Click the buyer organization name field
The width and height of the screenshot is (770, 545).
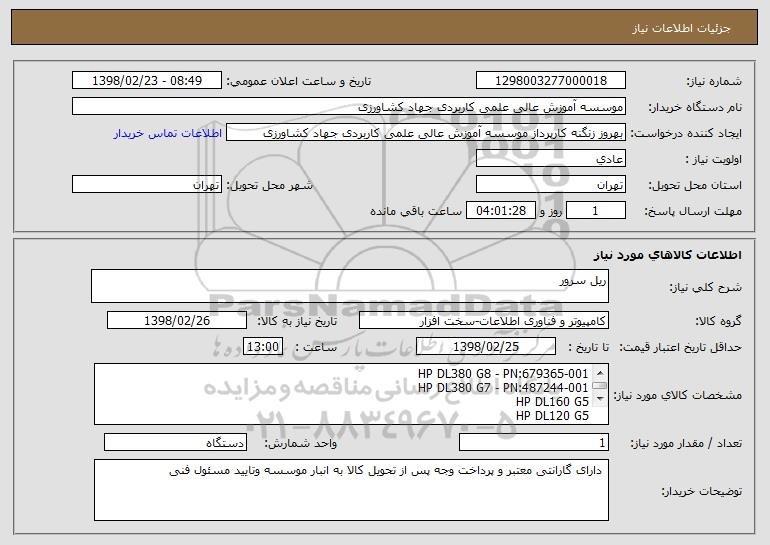pos(349,107)
